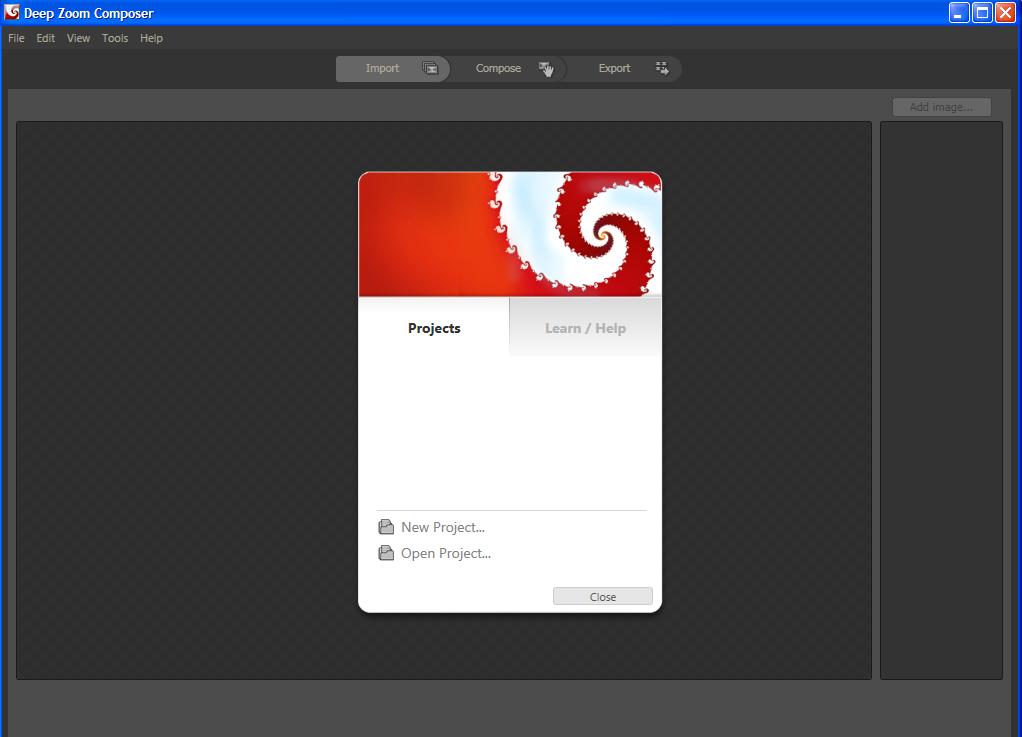Click the Export tab grid icon
This screenshot has height=737, width=1022.
[x=662, y=68]
